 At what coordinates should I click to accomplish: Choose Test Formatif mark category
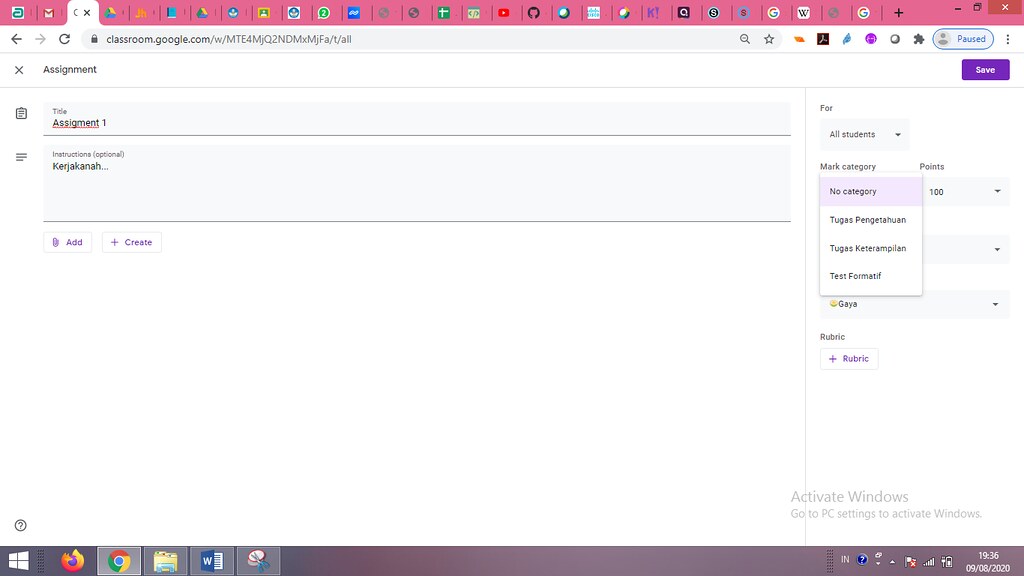[x=871, y=276]
